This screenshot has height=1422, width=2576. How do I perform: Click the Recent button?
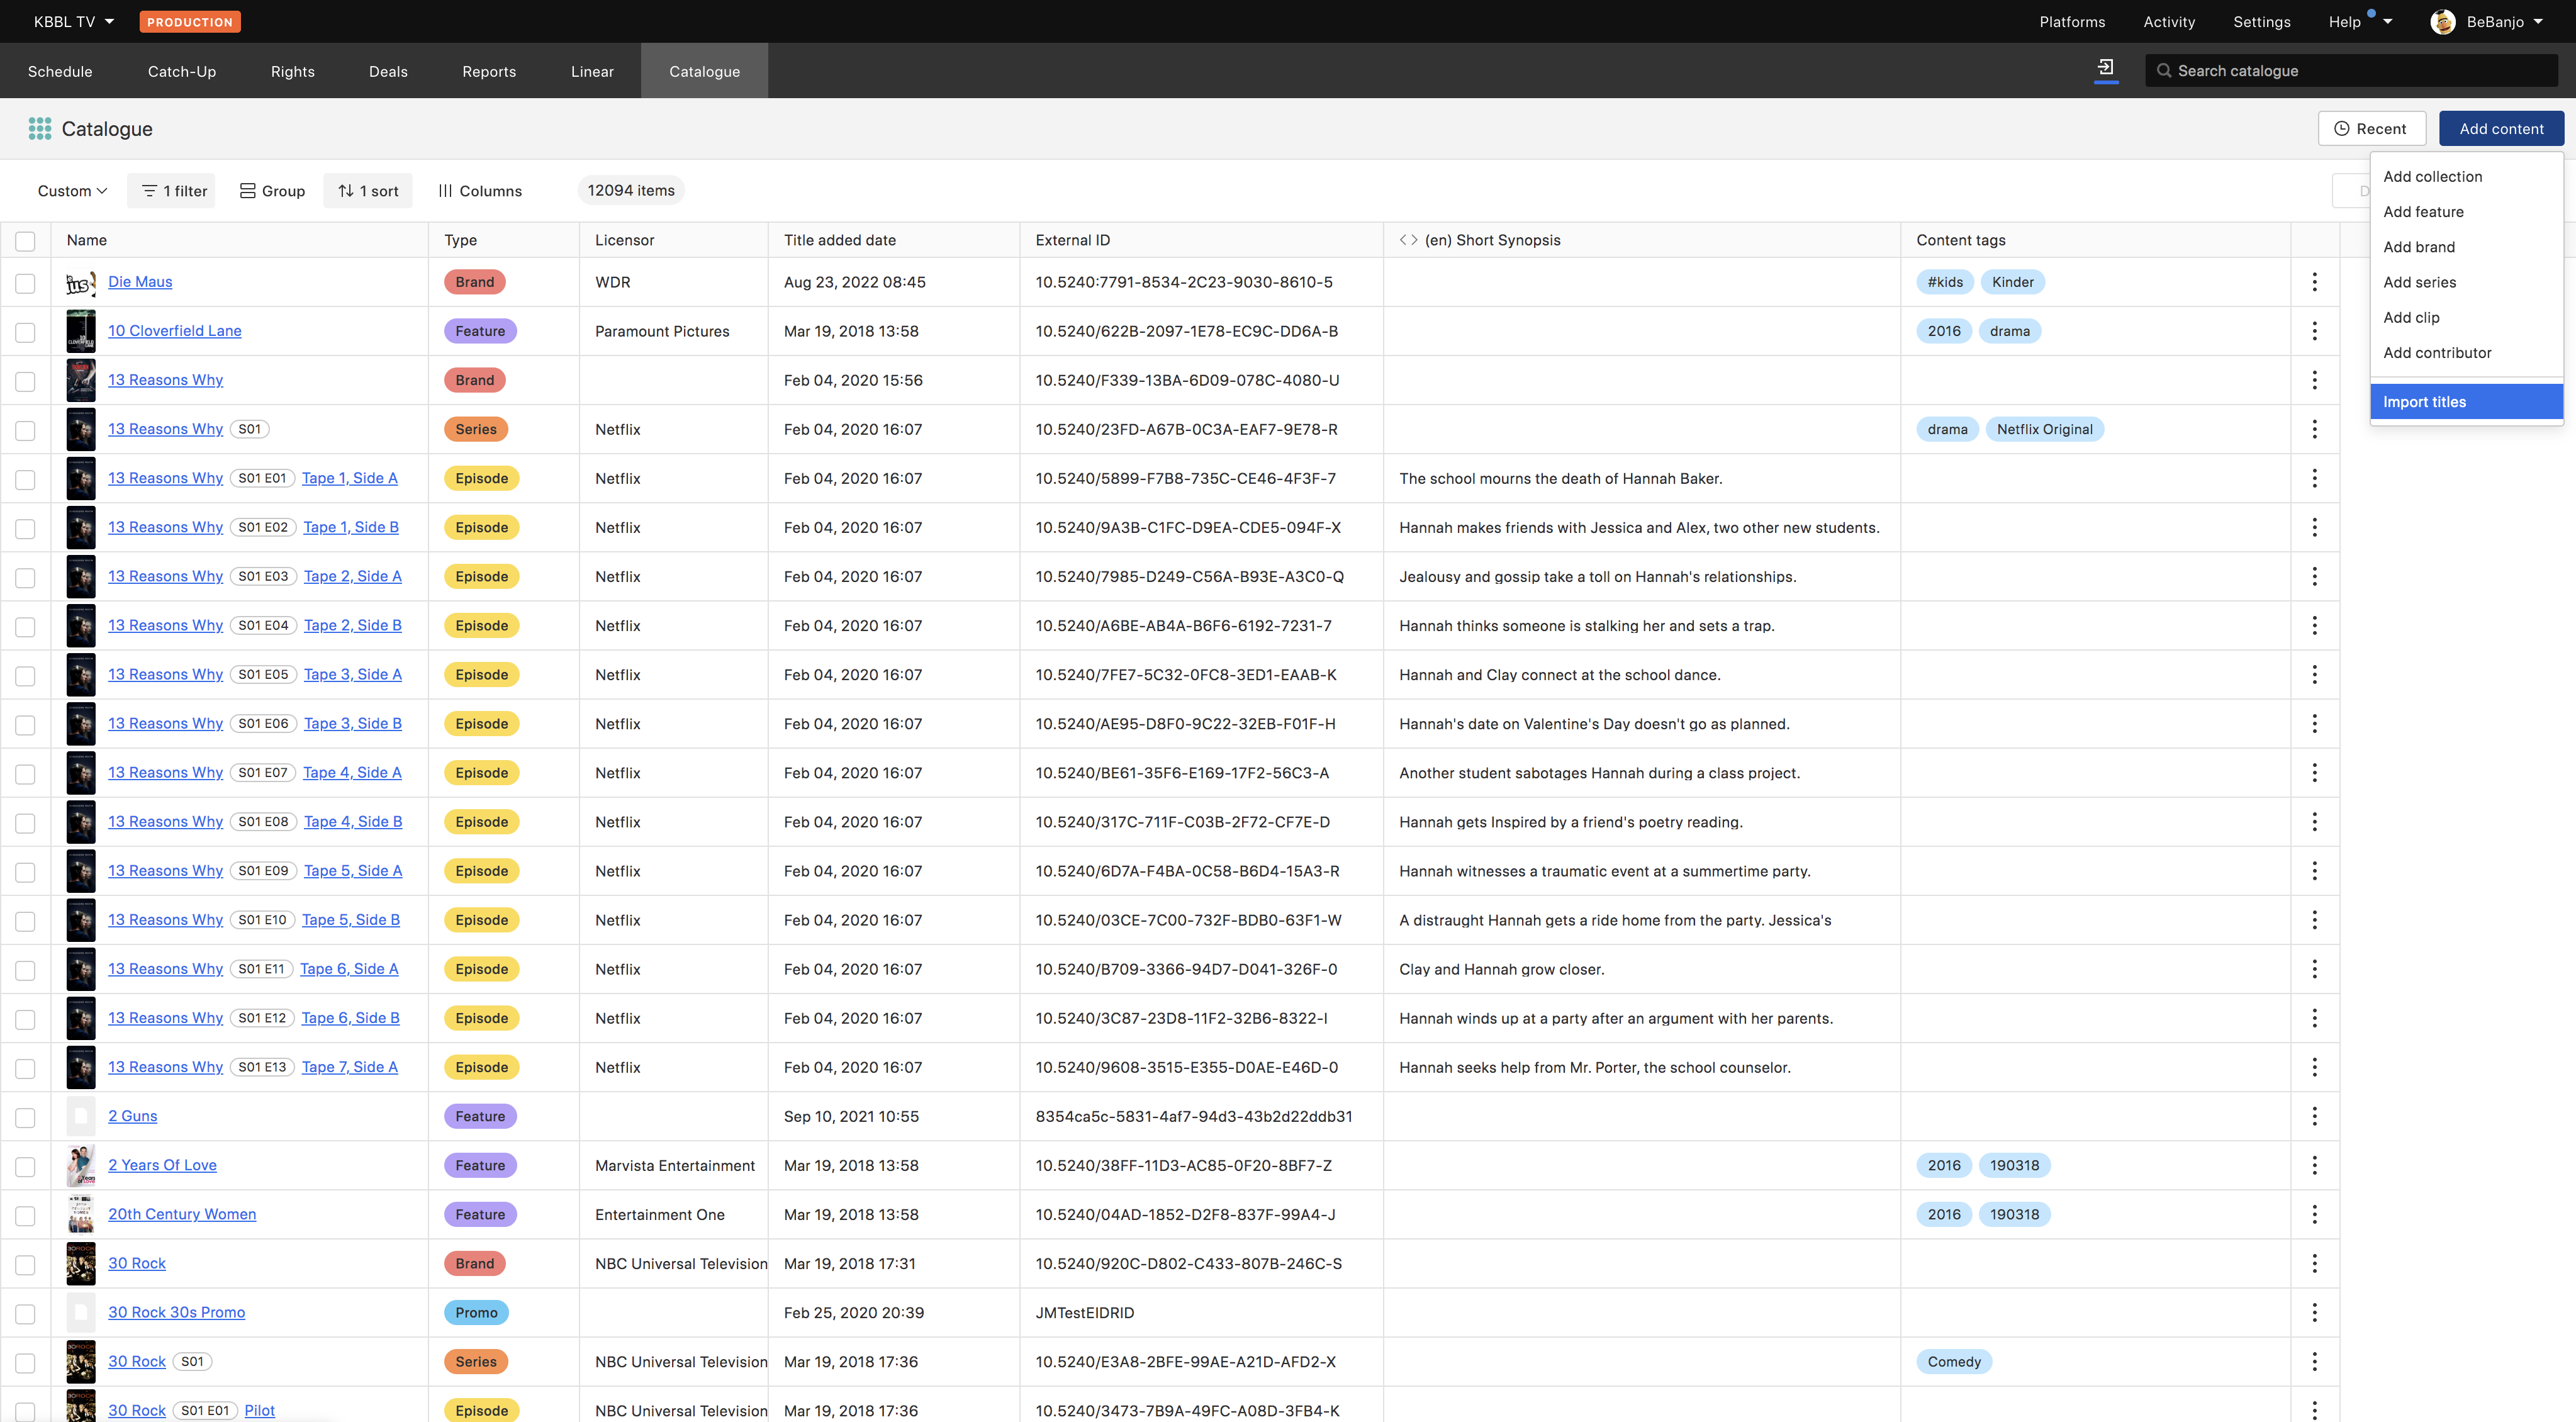(2371, 129)
